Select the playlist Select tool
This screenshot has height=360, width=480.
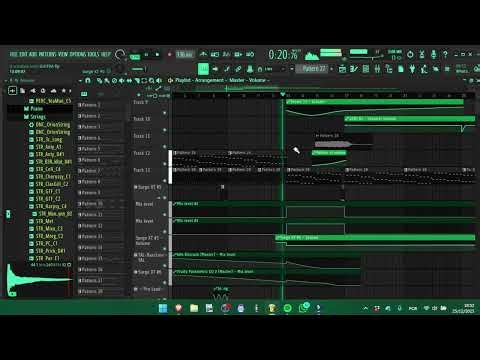click(x=144, y=81)
